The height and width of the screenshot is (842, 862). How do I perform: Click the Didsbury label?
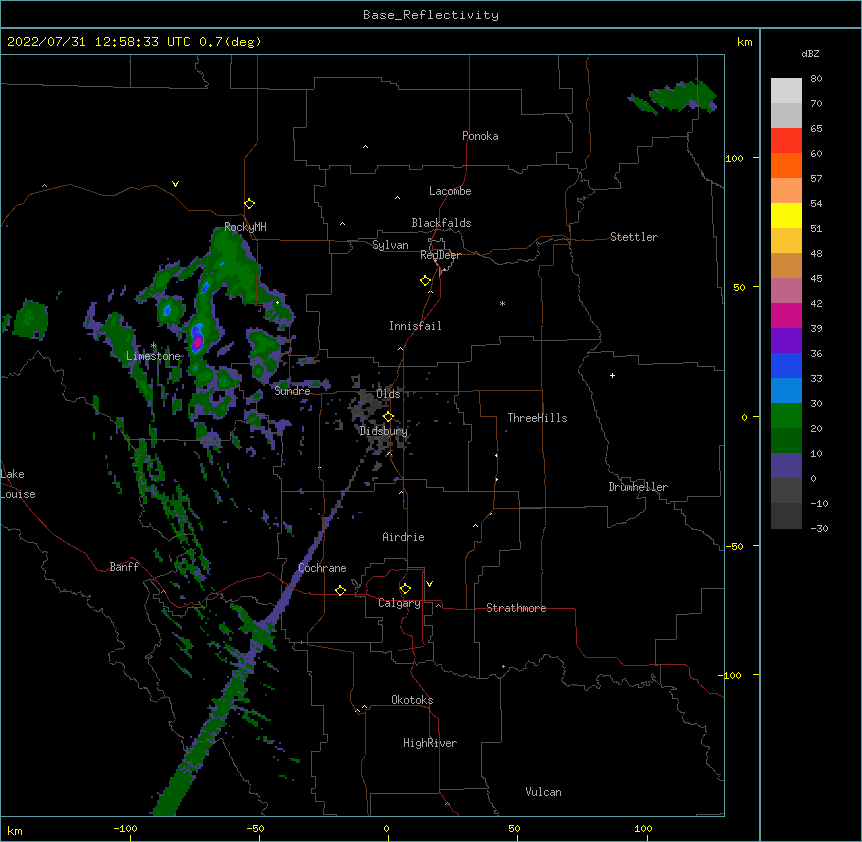tap(384, 431)
